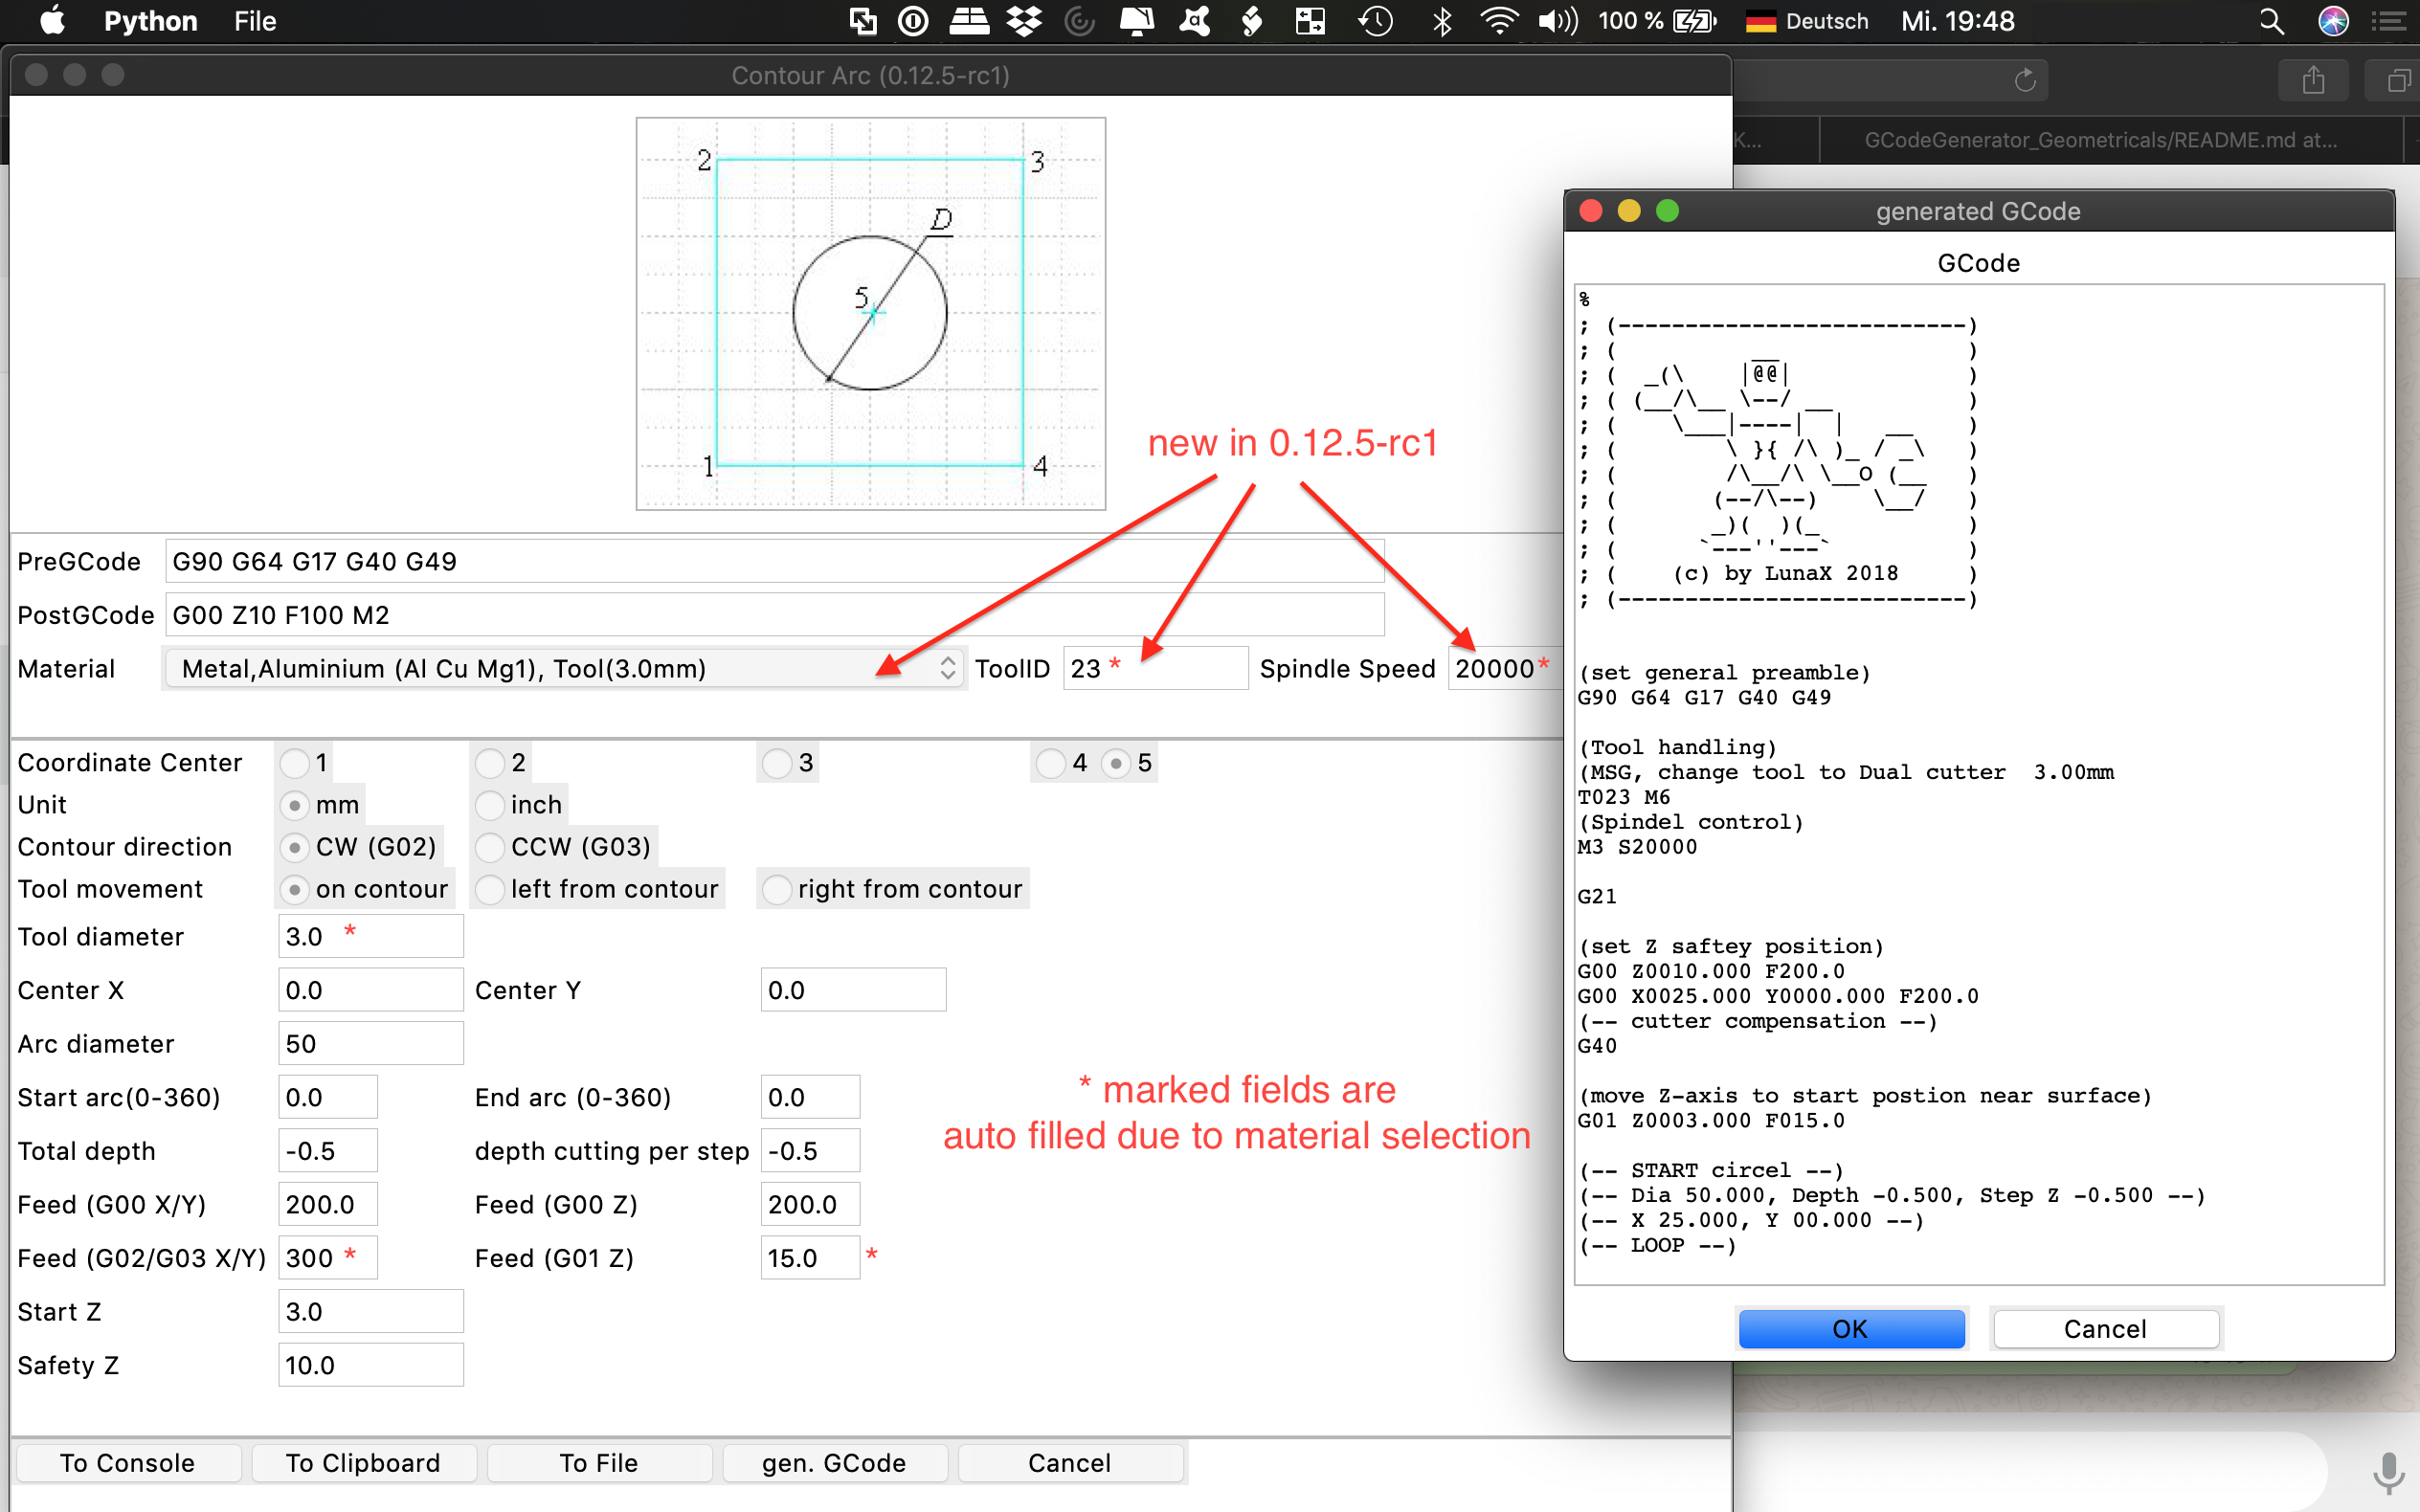2420x1512 pixels.
Task: Click the browser share icon
Action: pyautogui.click(x=2312, y=80)
